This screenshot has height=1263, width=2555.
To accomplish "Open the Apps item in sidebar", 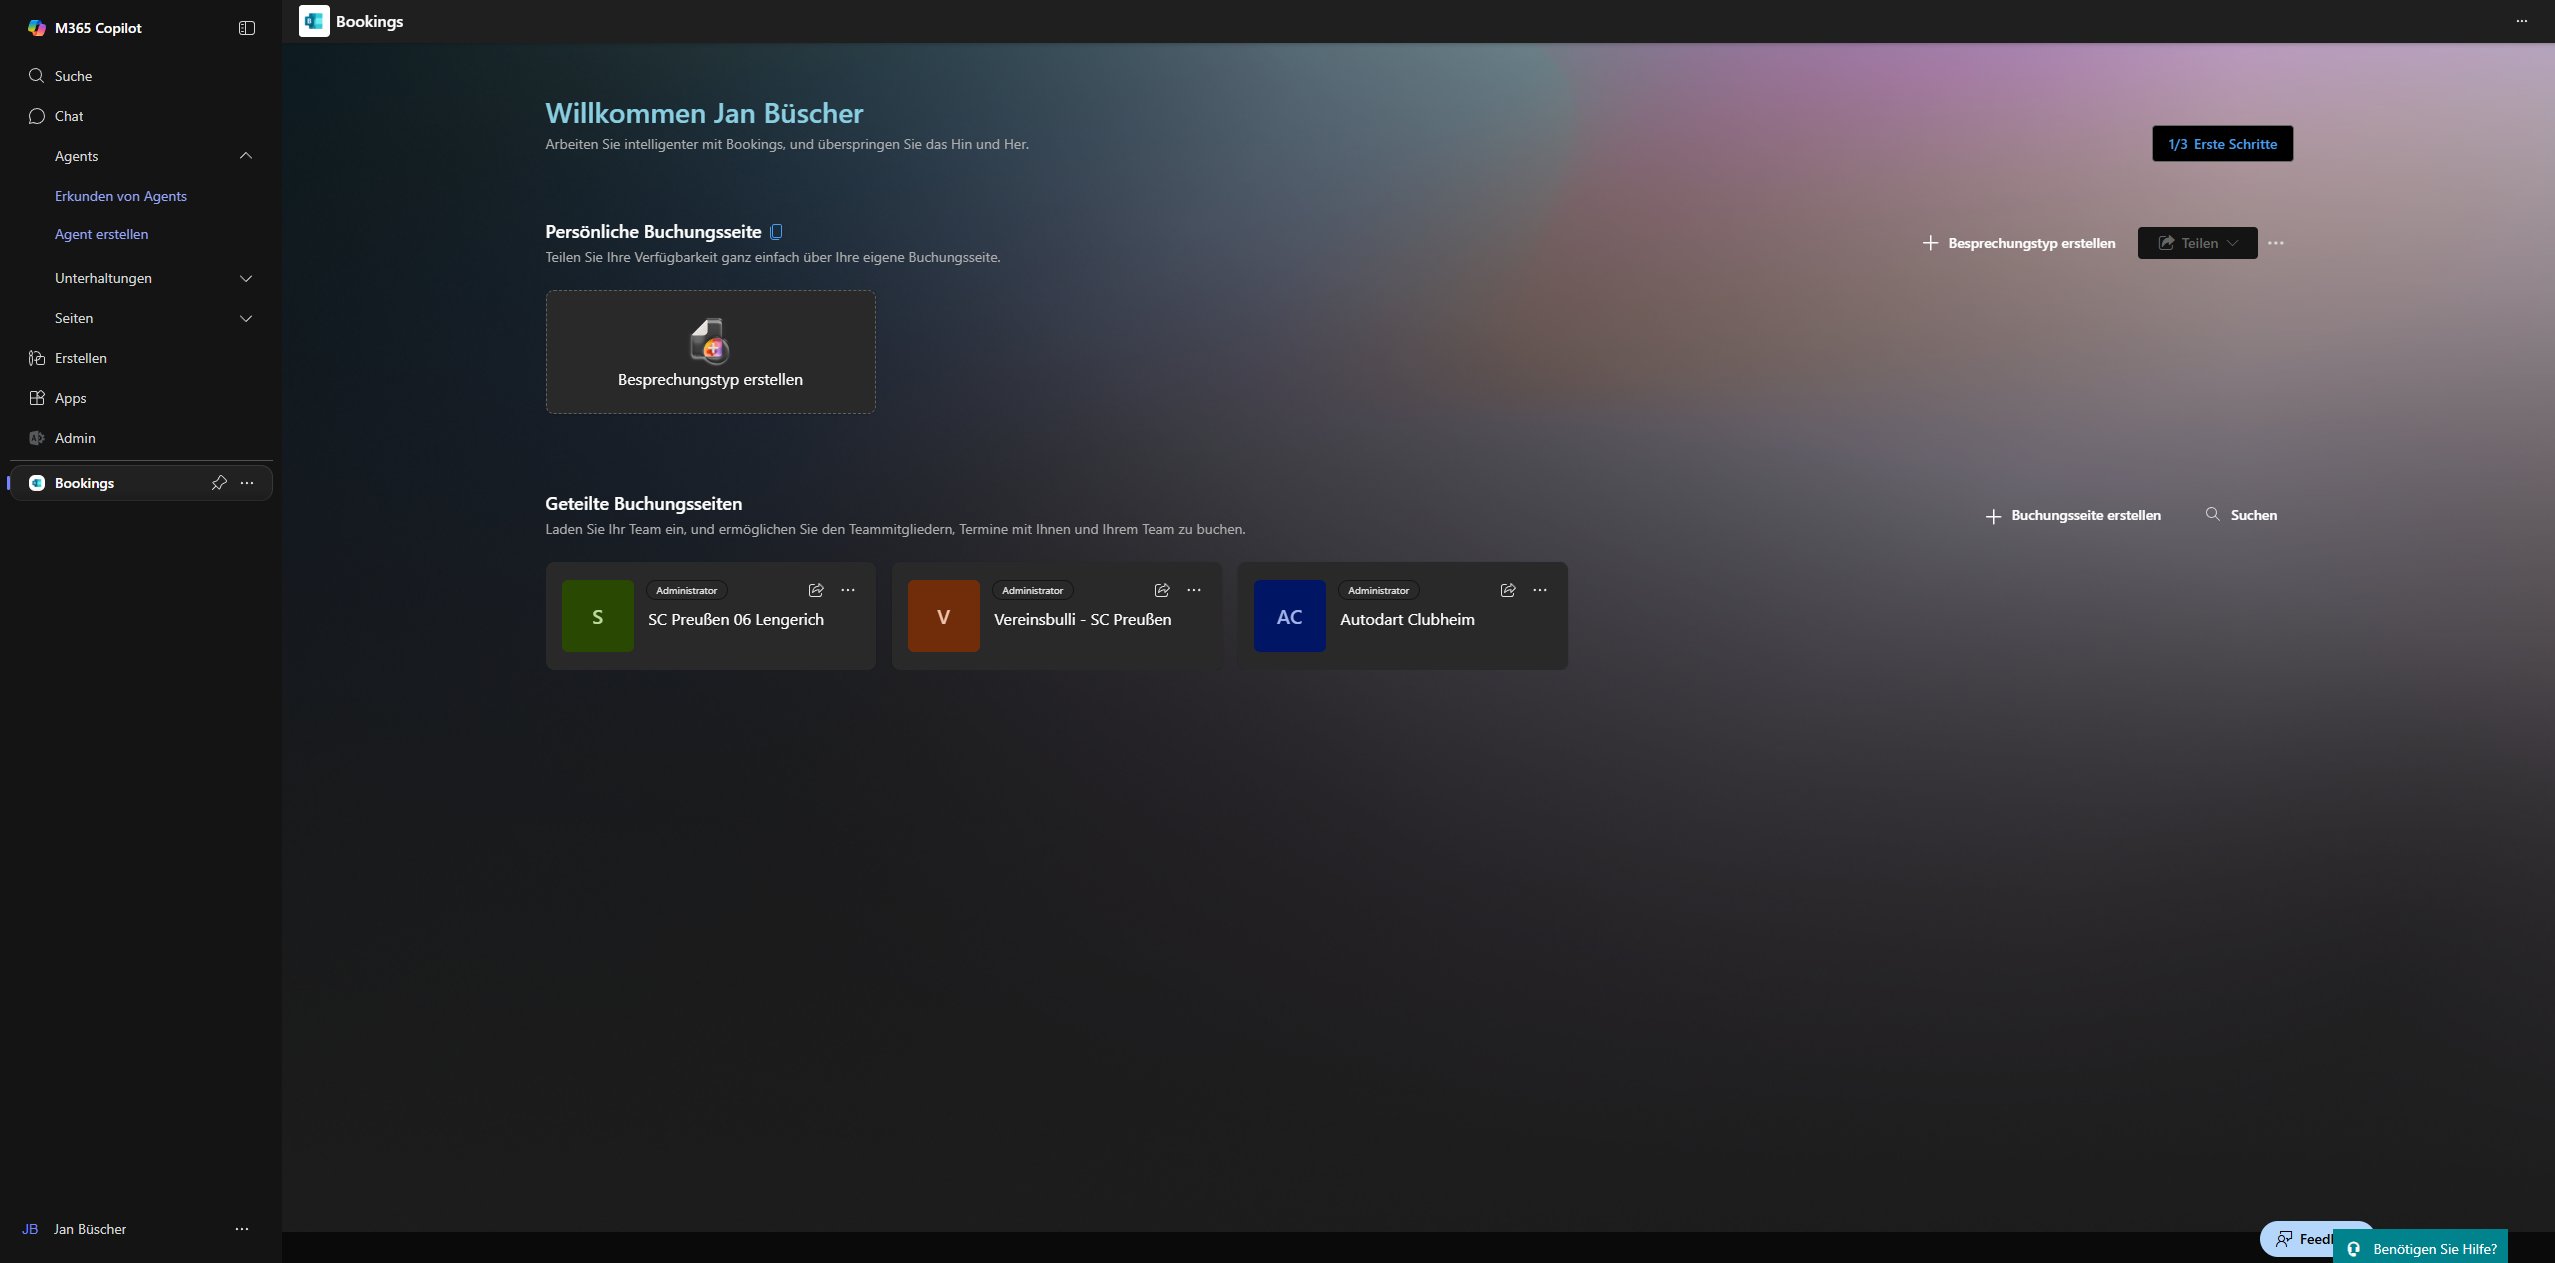I will point(70,398).
